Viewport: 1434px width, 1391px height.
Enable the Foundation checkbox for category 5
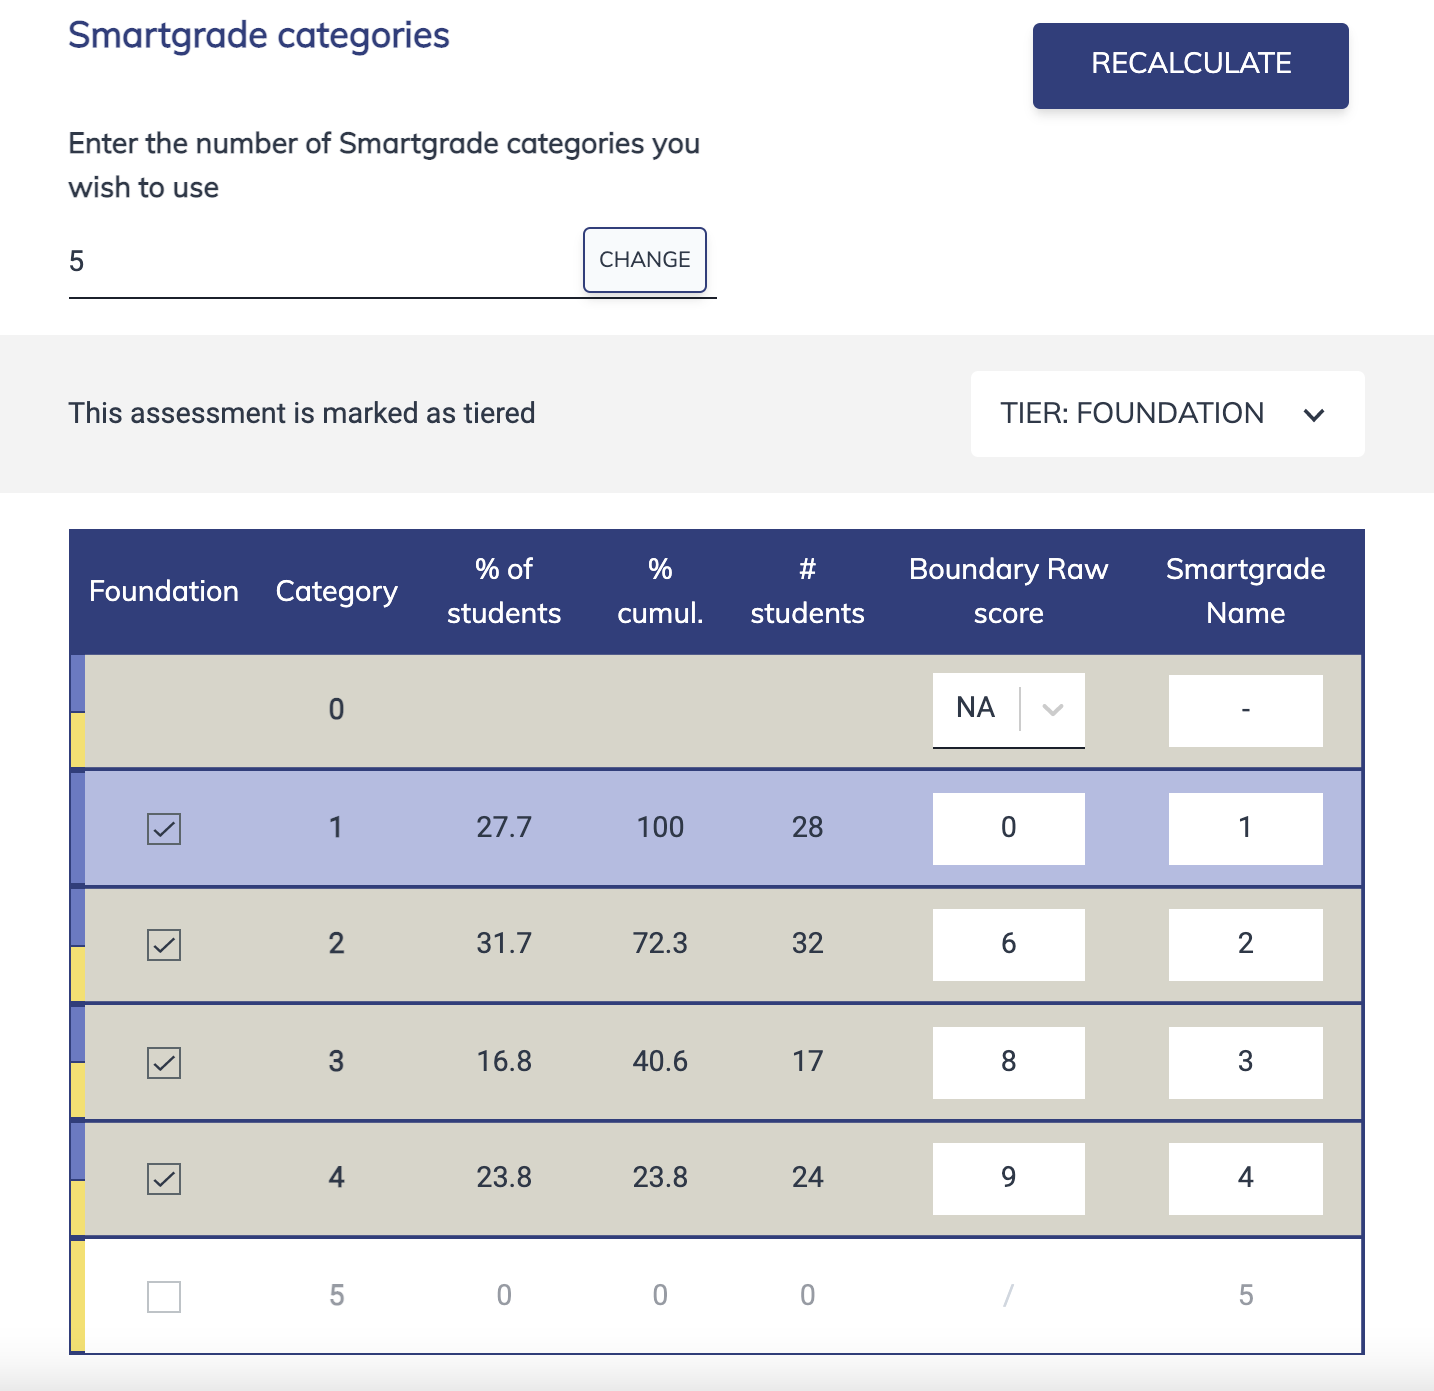click(163, 1295)
